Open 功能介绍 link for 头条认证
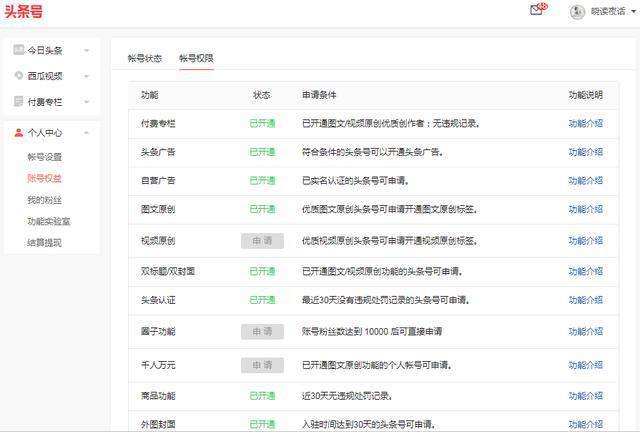Viewport: 640px width, 434px height. click(586, 300)
